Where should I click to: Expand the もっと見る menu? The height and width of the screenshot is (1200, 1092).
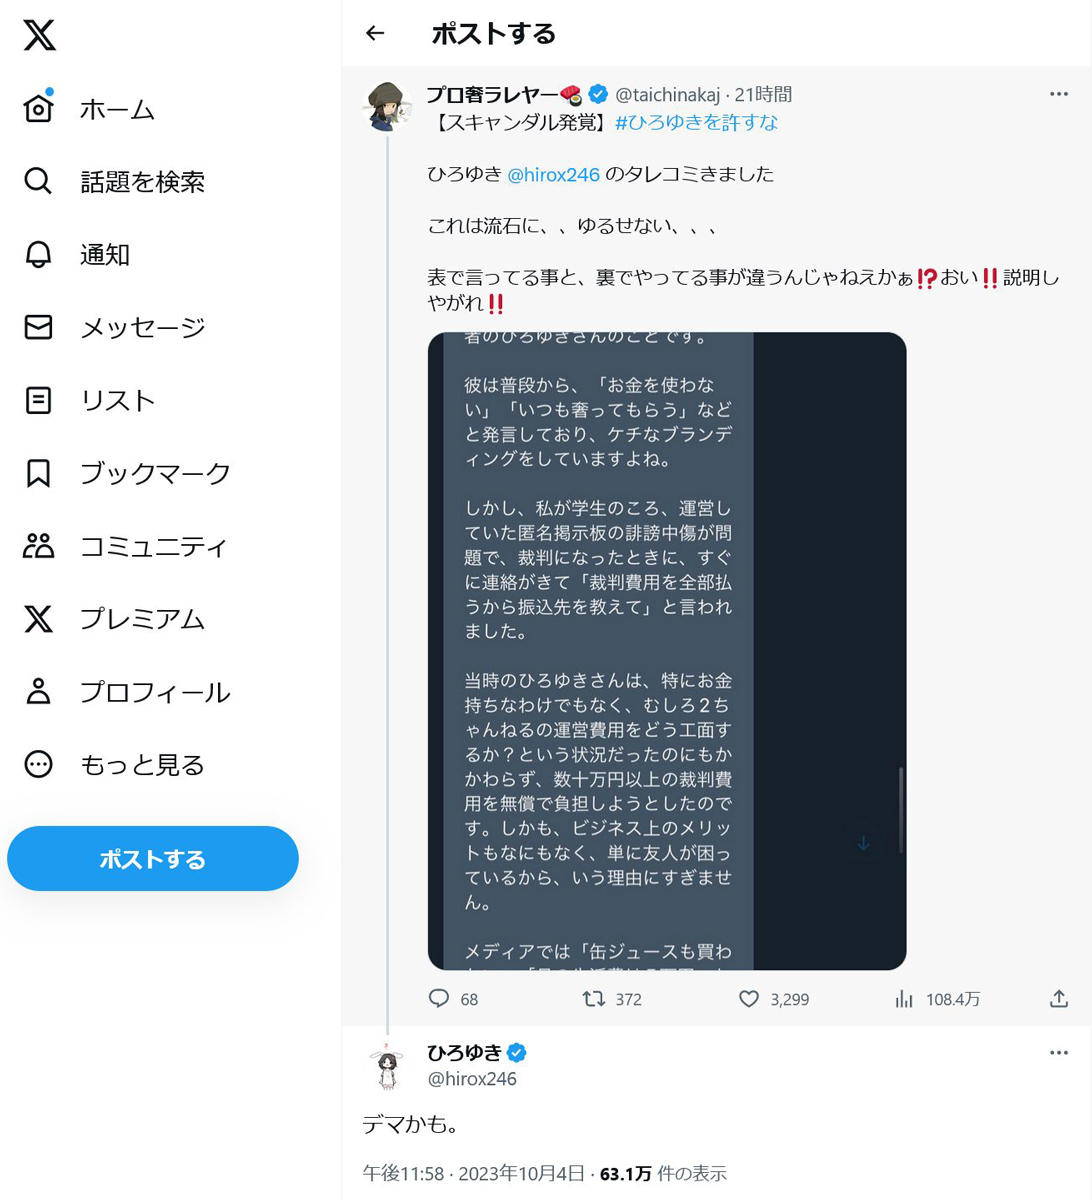point(114,765)
